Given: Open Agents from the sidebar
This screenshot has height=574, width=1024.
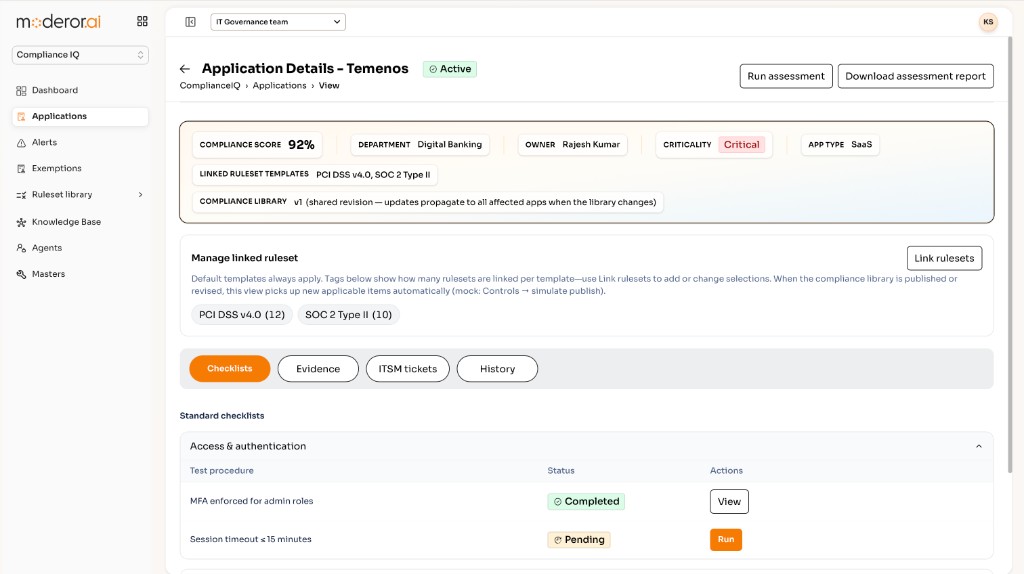Looking at the screenshot, I should click(80, 248).
